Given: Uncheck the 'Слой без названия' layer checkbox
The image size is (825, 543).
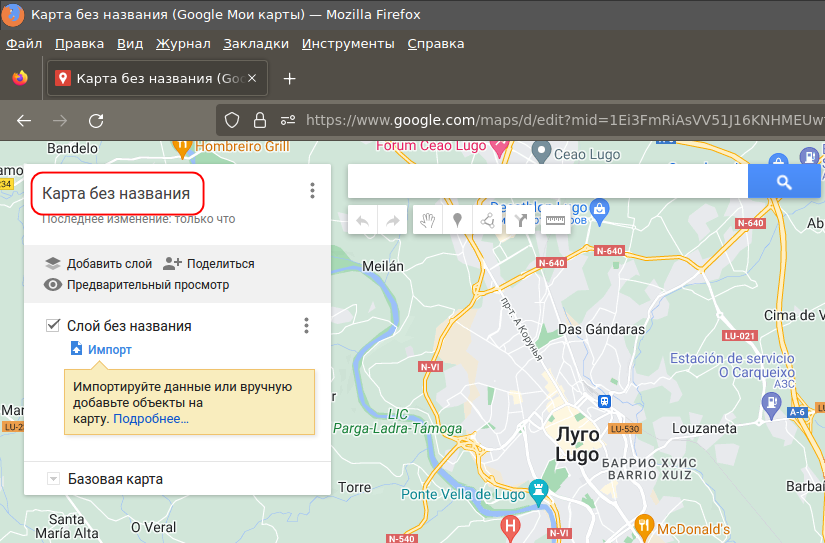Looking at the screenshot, I should tap(53, 325).
